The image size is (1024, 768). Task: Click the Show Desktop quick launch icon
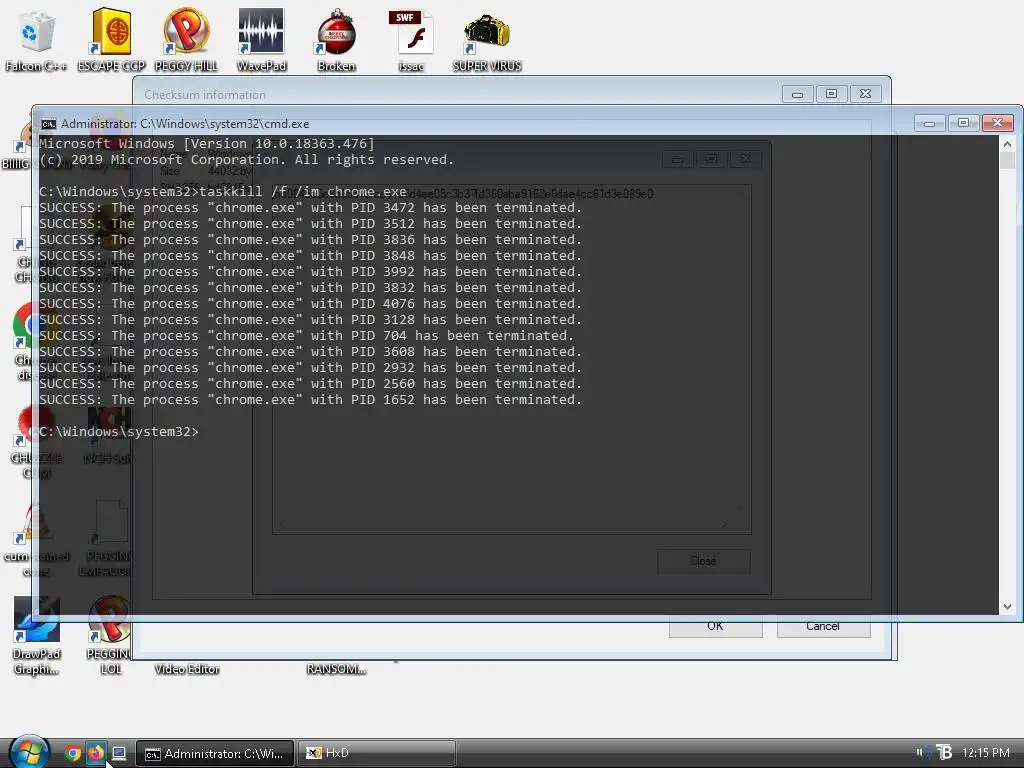pyautogui.click(x=119, y=753)
